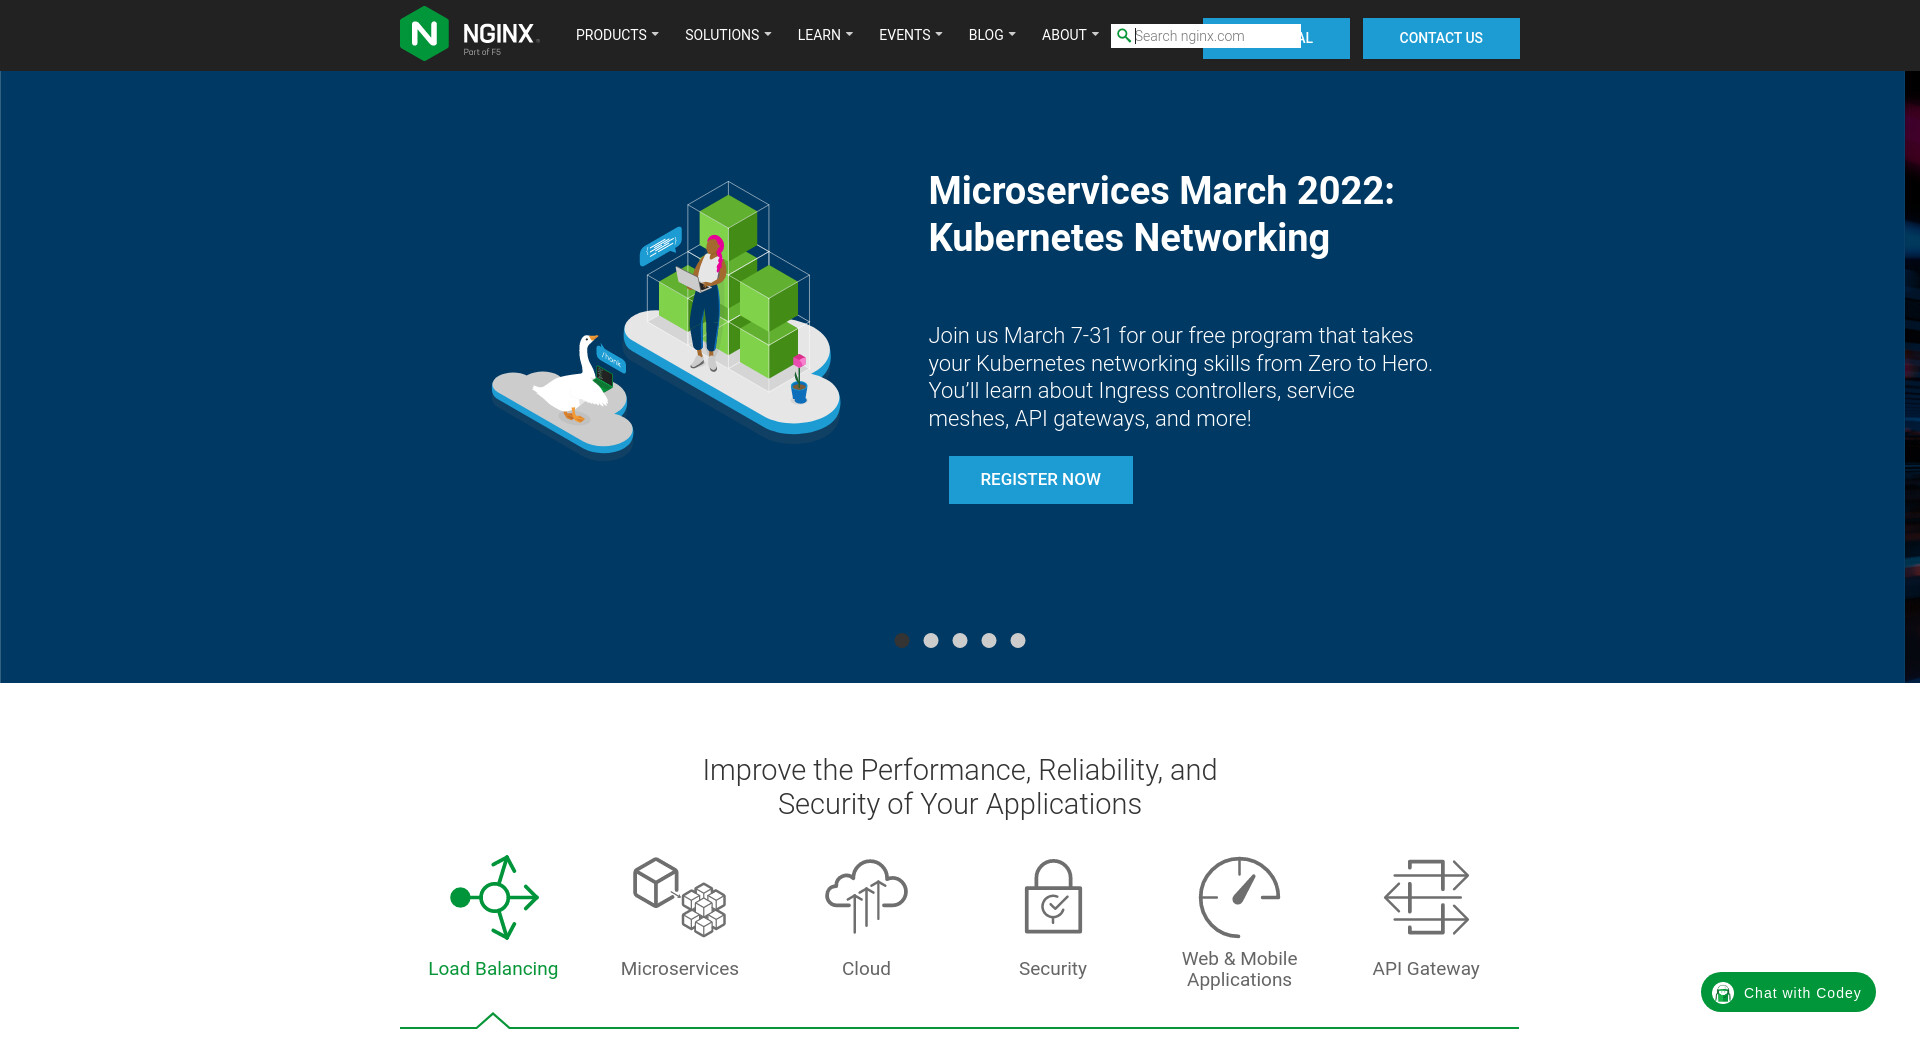Open the Blog dropdown
Viewport: 1920px width, 1050px height.
pyautogui.click(x=992, y=35)
